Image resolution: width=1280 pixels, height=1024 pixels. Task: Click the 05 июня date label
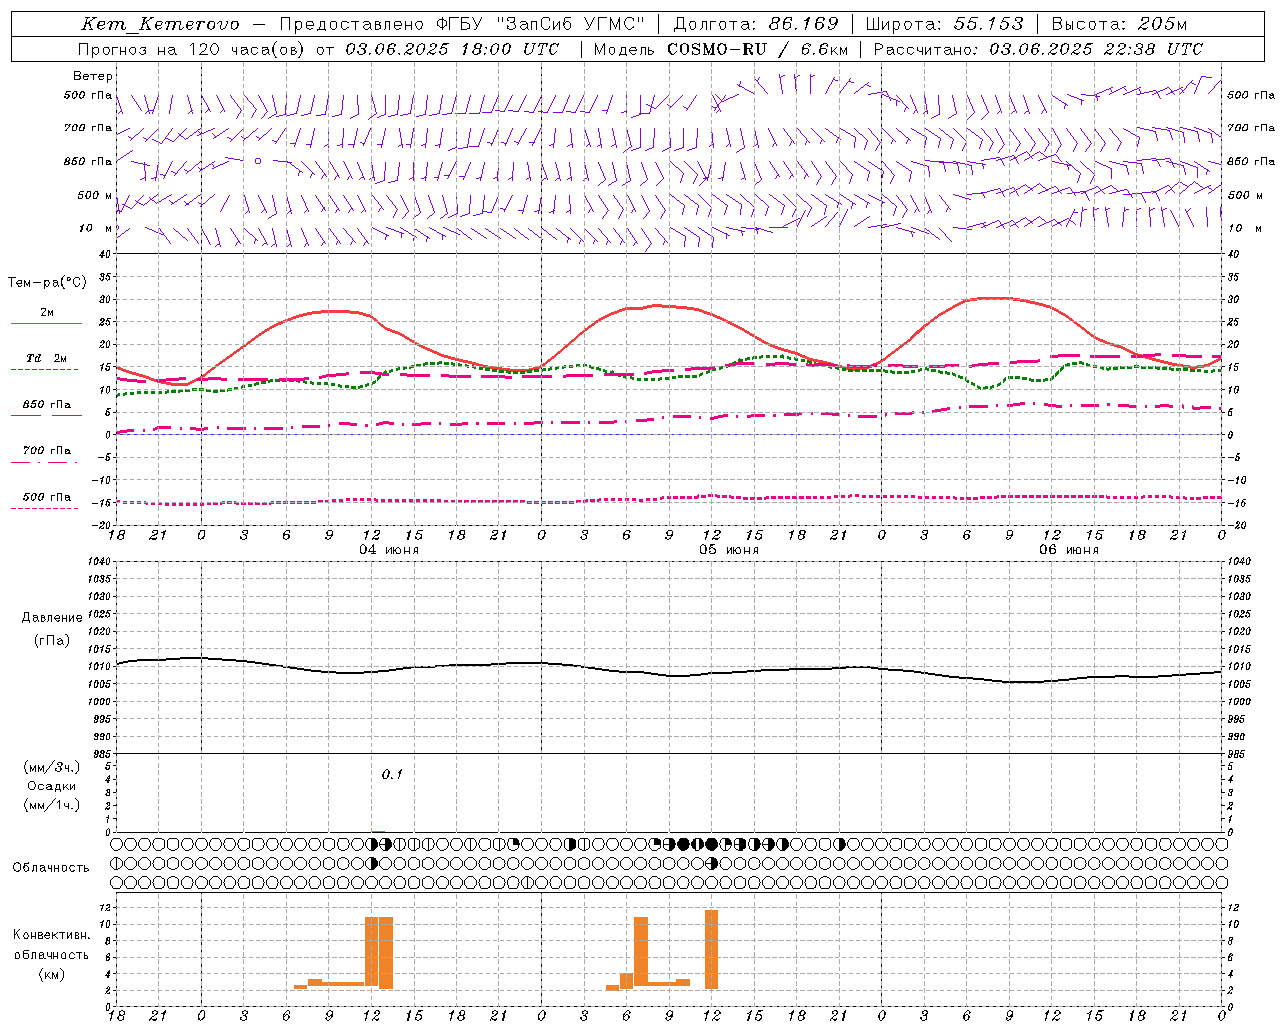(729, 550)
